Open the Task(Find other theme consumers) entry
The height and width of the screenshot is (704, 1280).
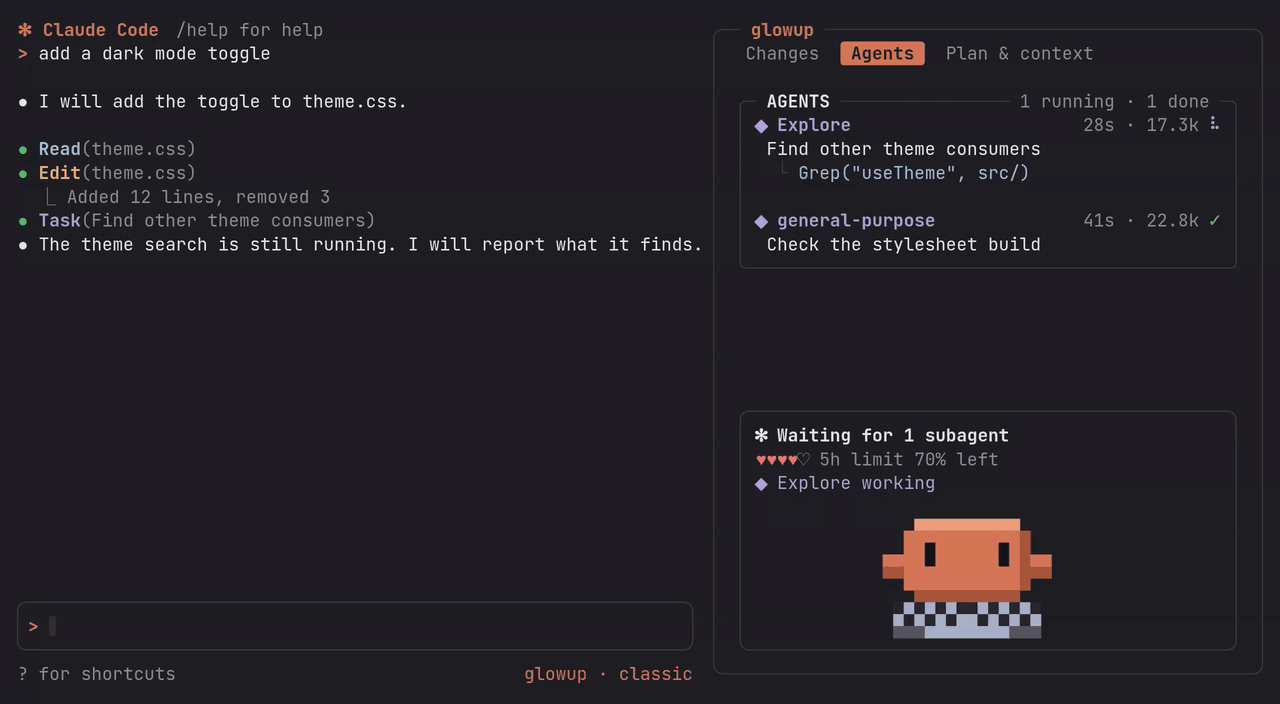point(207,221)
